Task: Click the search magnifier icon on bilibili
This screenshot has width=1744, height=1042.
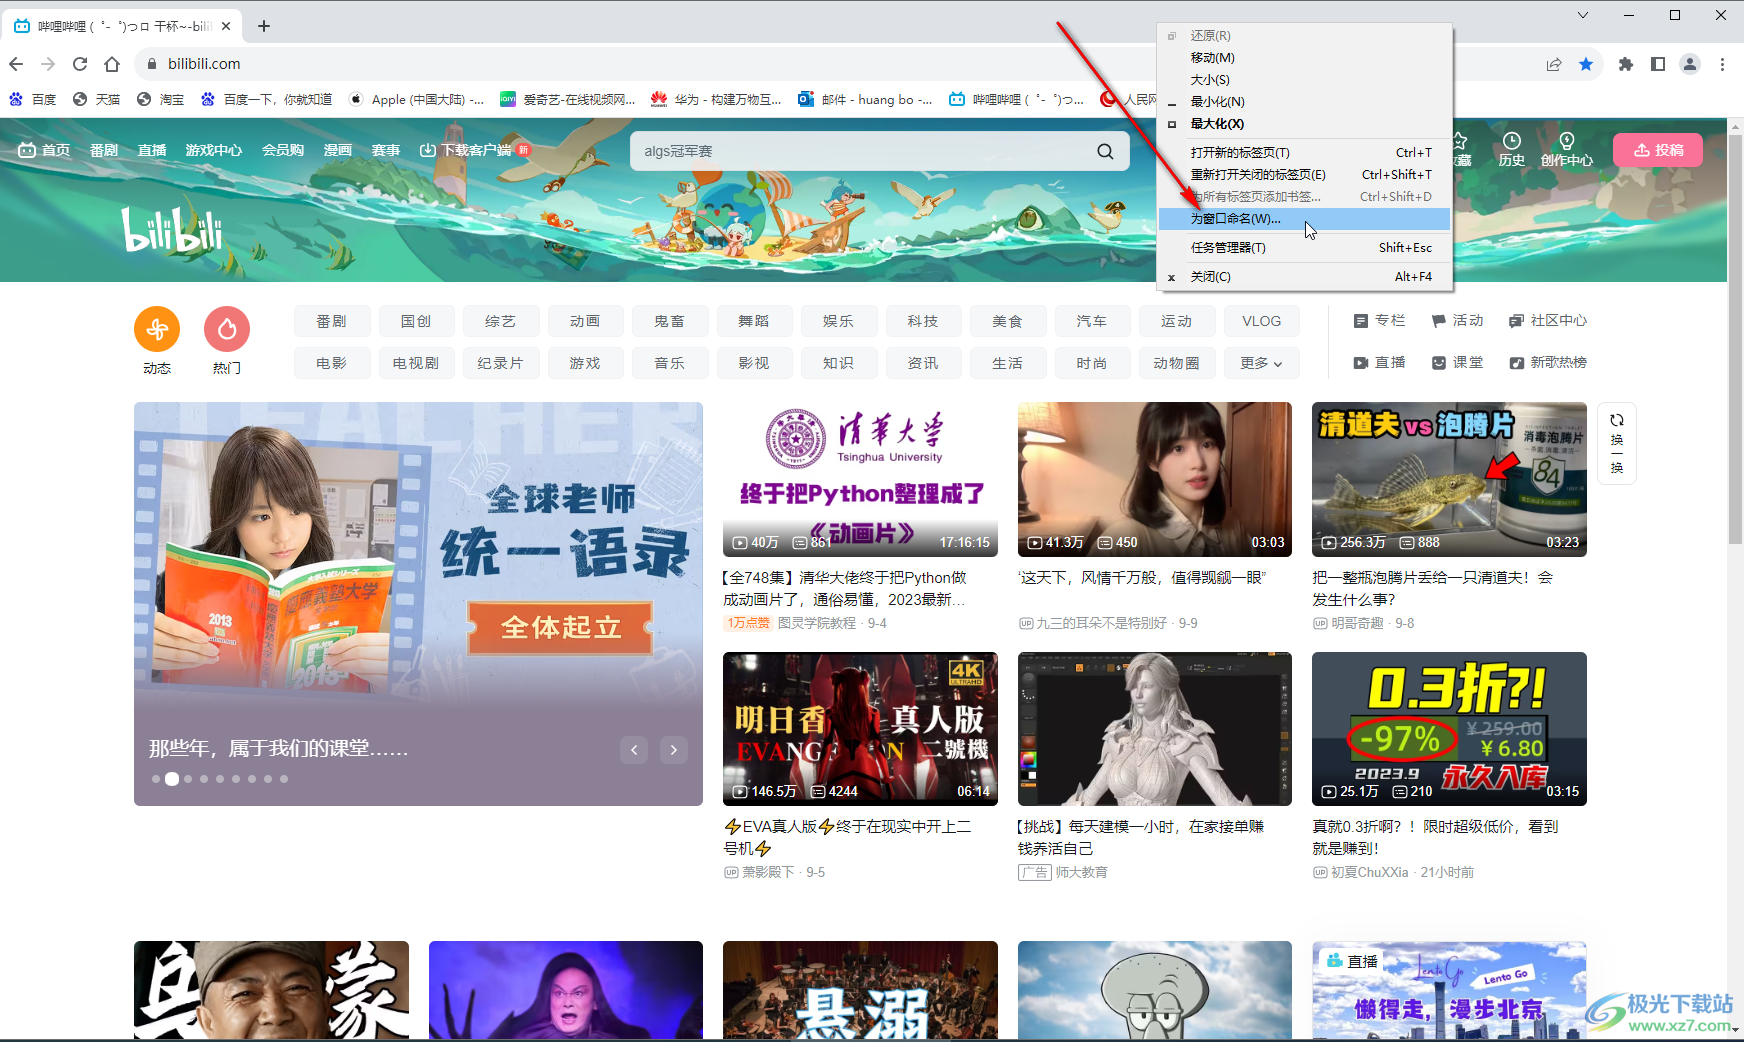Action: (x=1105, y=151)
